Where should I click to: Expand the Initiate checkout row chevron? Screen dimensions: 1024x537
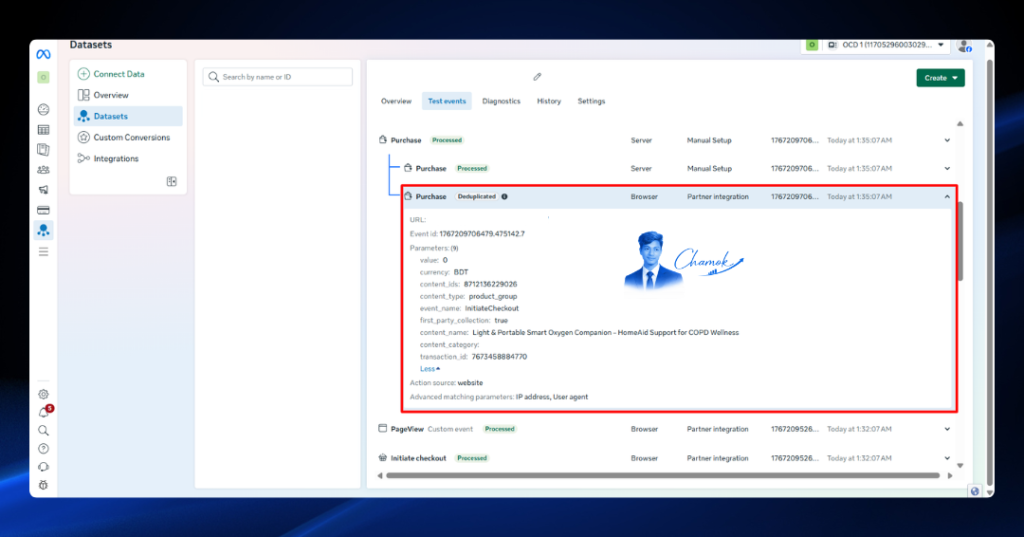click(x=947, y=458)
